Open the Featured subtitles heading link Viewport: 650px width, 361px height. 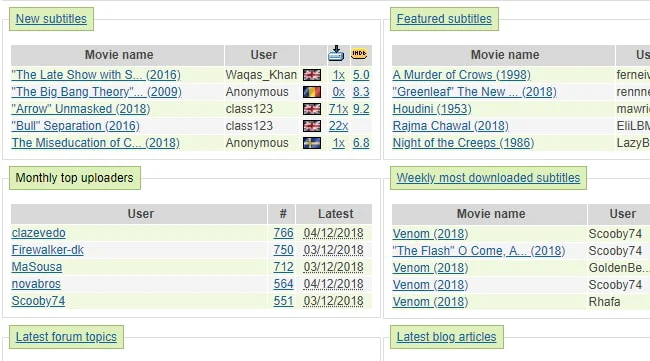click(x=444, y=19)
